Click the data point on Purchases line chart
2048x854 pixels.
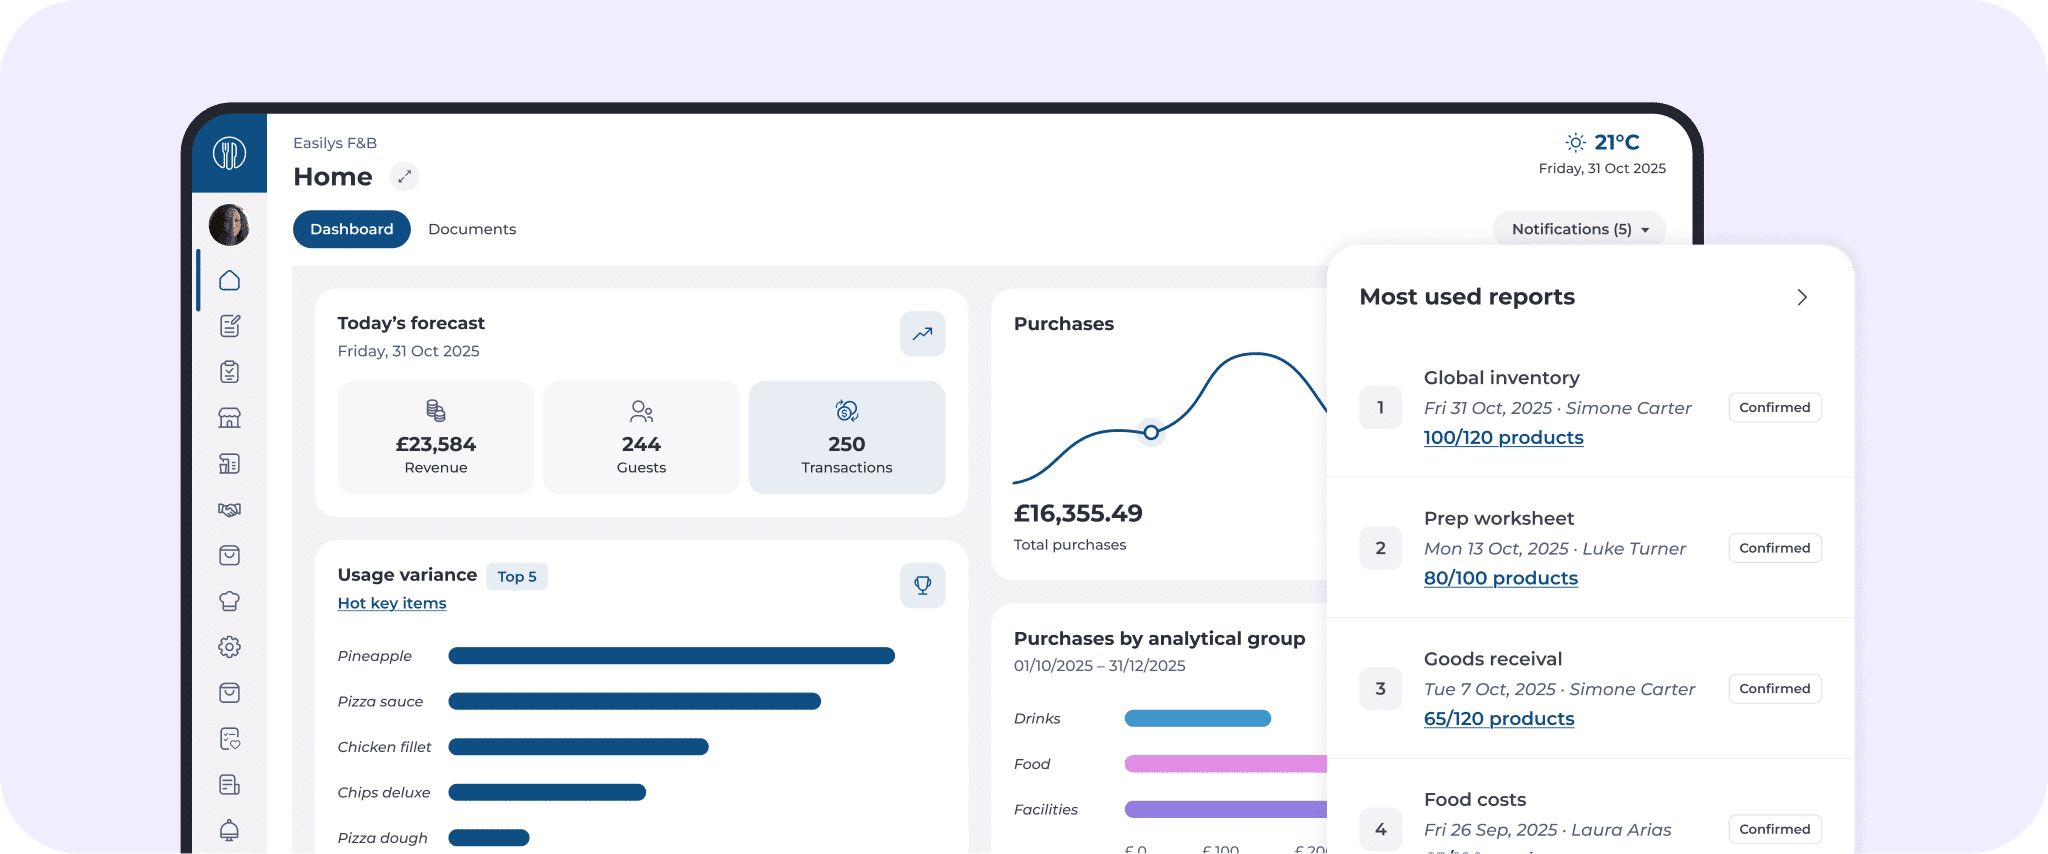tap(1151, 433)
